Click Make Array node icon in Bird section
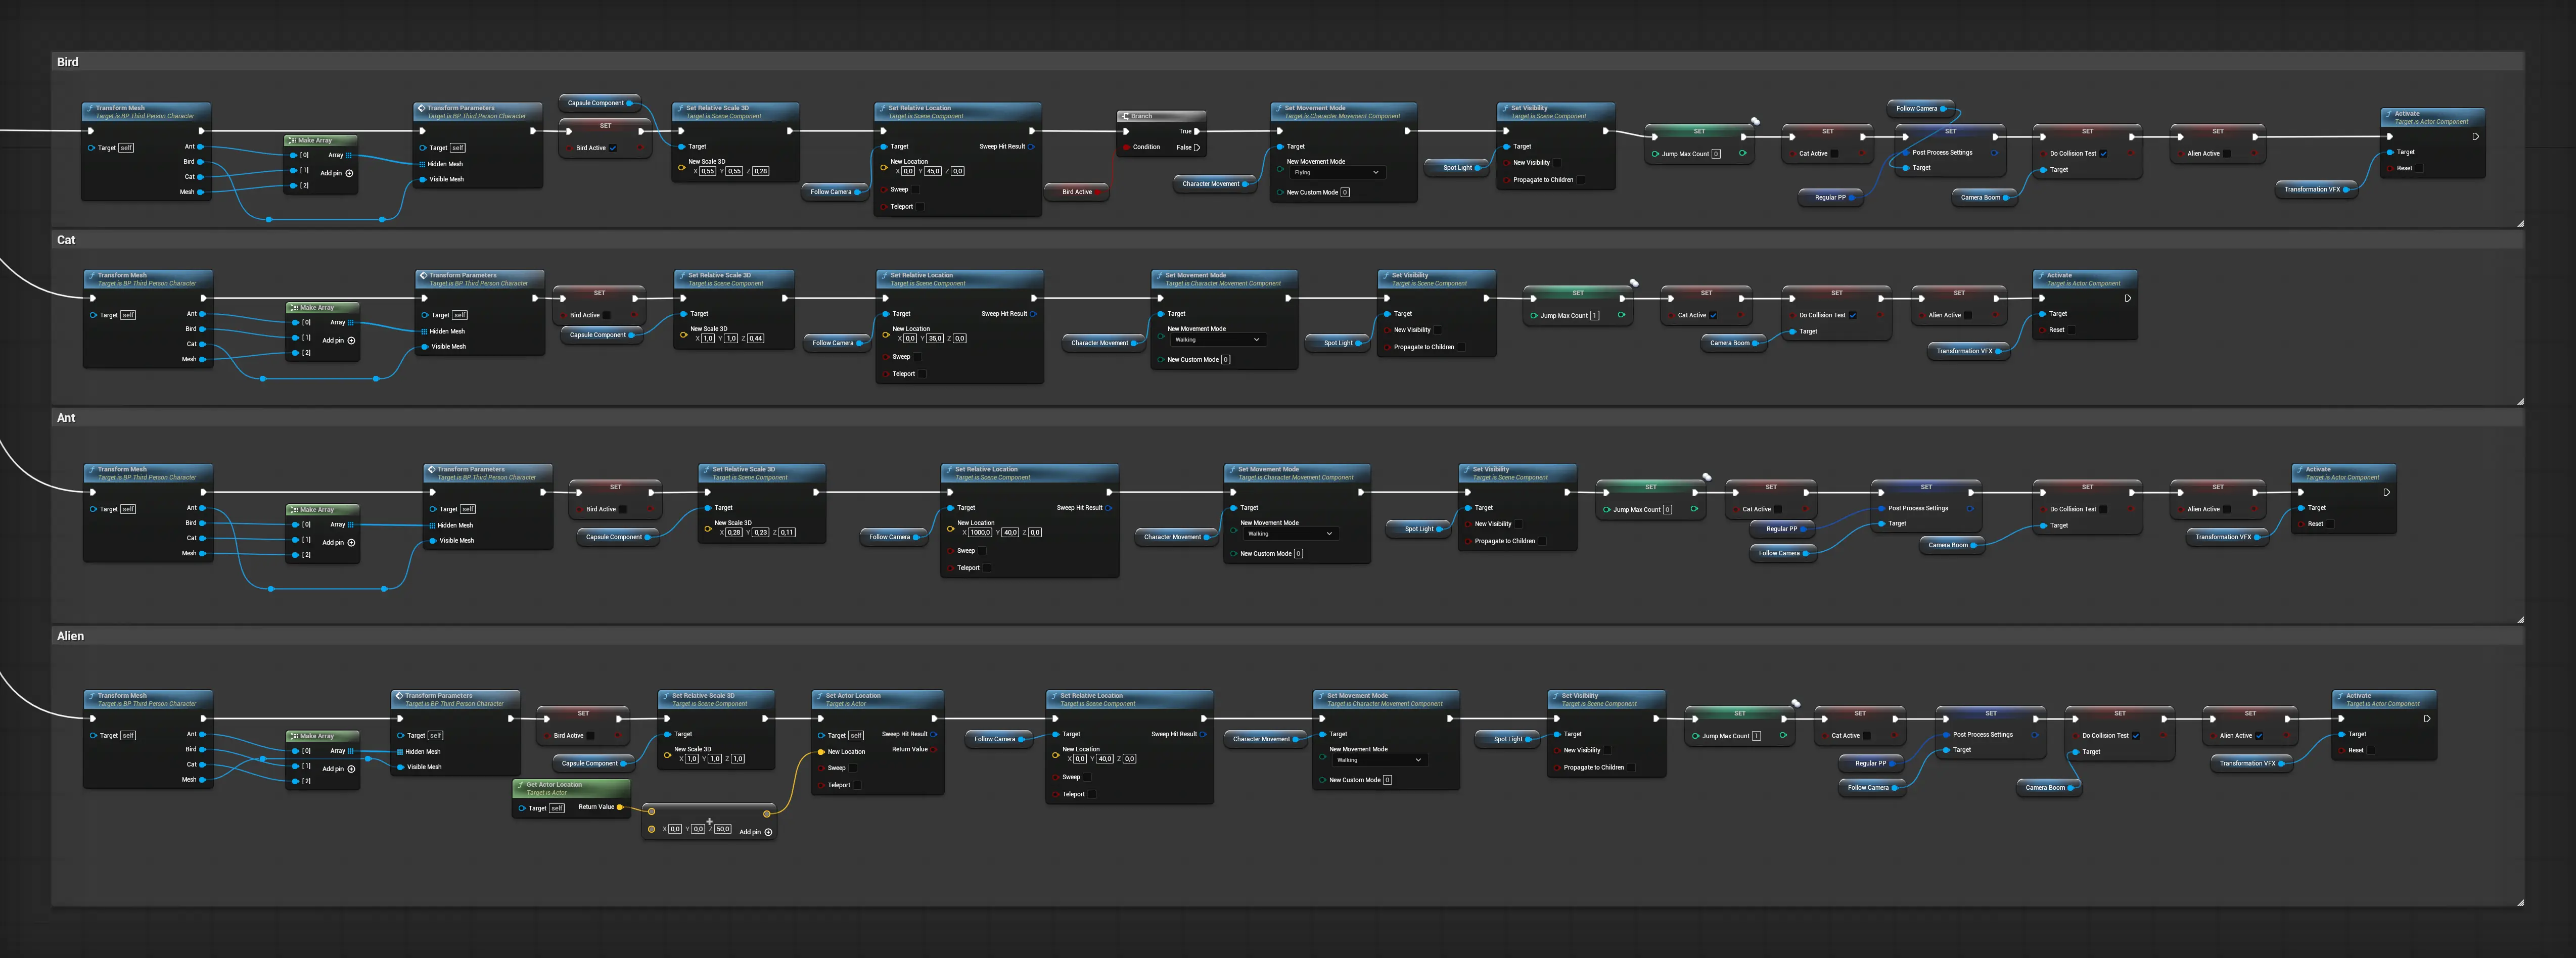Image resolution: width=2576 pixels, height=958 pixels. [292, 140]
